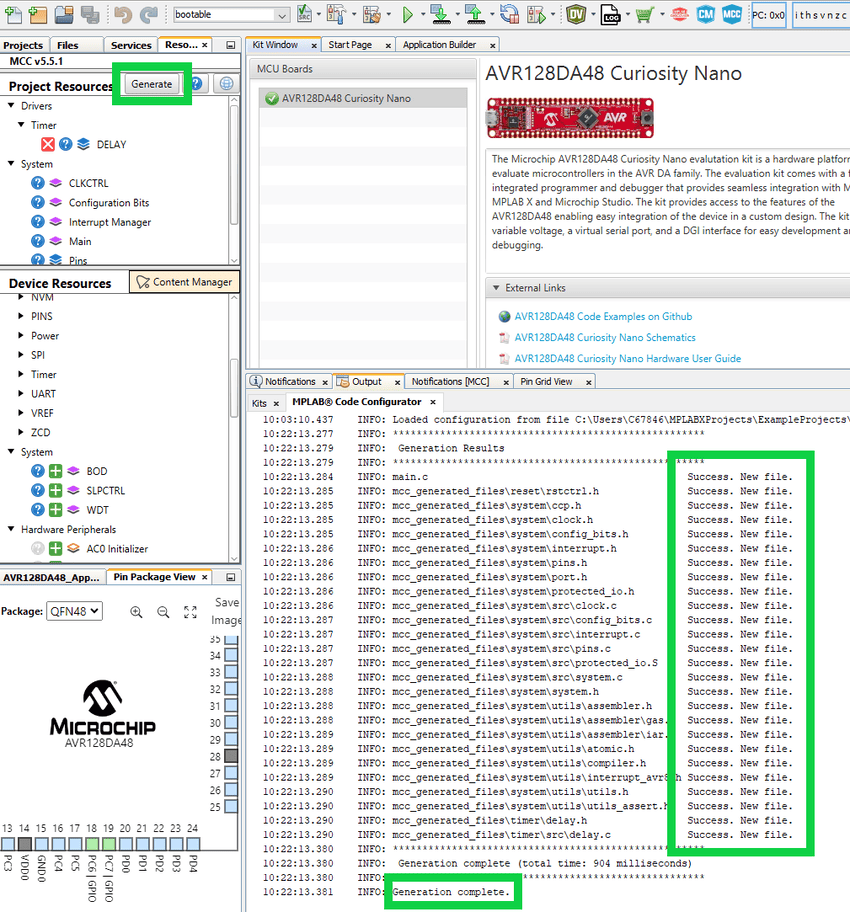Open help for the CLKCTRL module
Viewport: 850px width, 912px height.
coord(38,184)
